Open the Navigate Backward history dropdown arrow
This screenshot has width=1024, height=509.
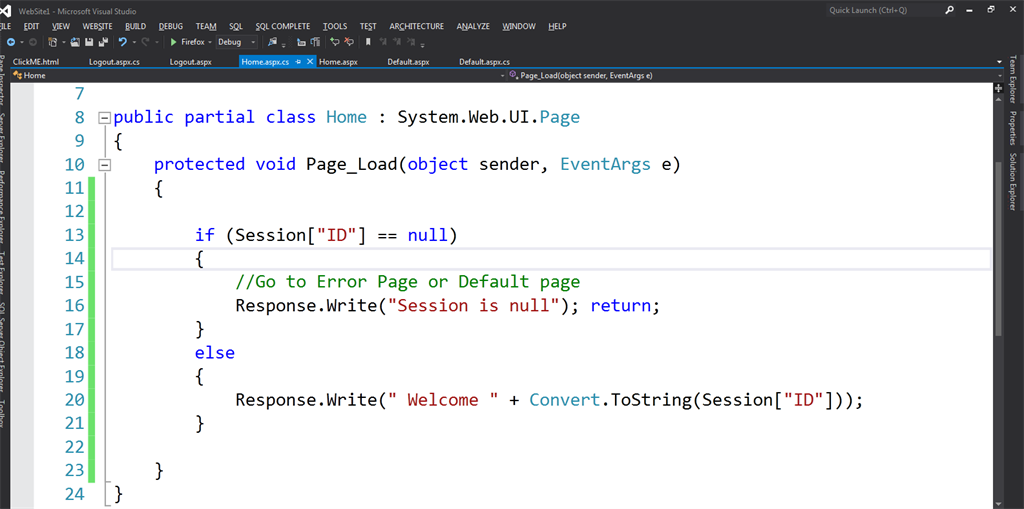[x=22, y=42]
